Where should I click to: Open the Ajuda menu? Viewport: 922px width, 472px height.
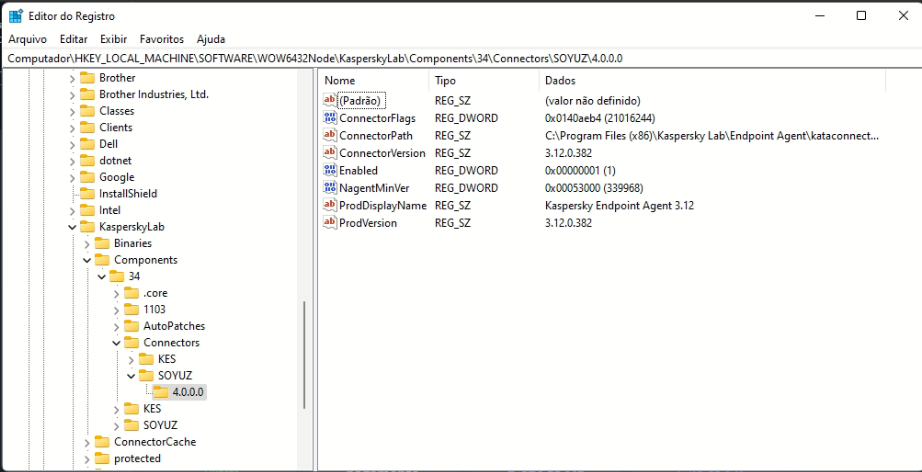(211, 39)
